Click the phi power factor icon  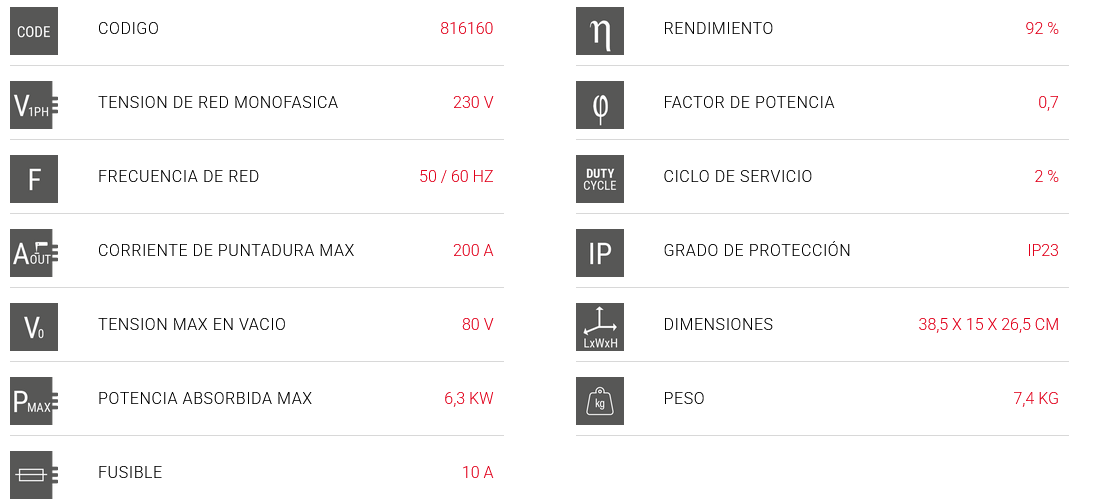[600, 104]
